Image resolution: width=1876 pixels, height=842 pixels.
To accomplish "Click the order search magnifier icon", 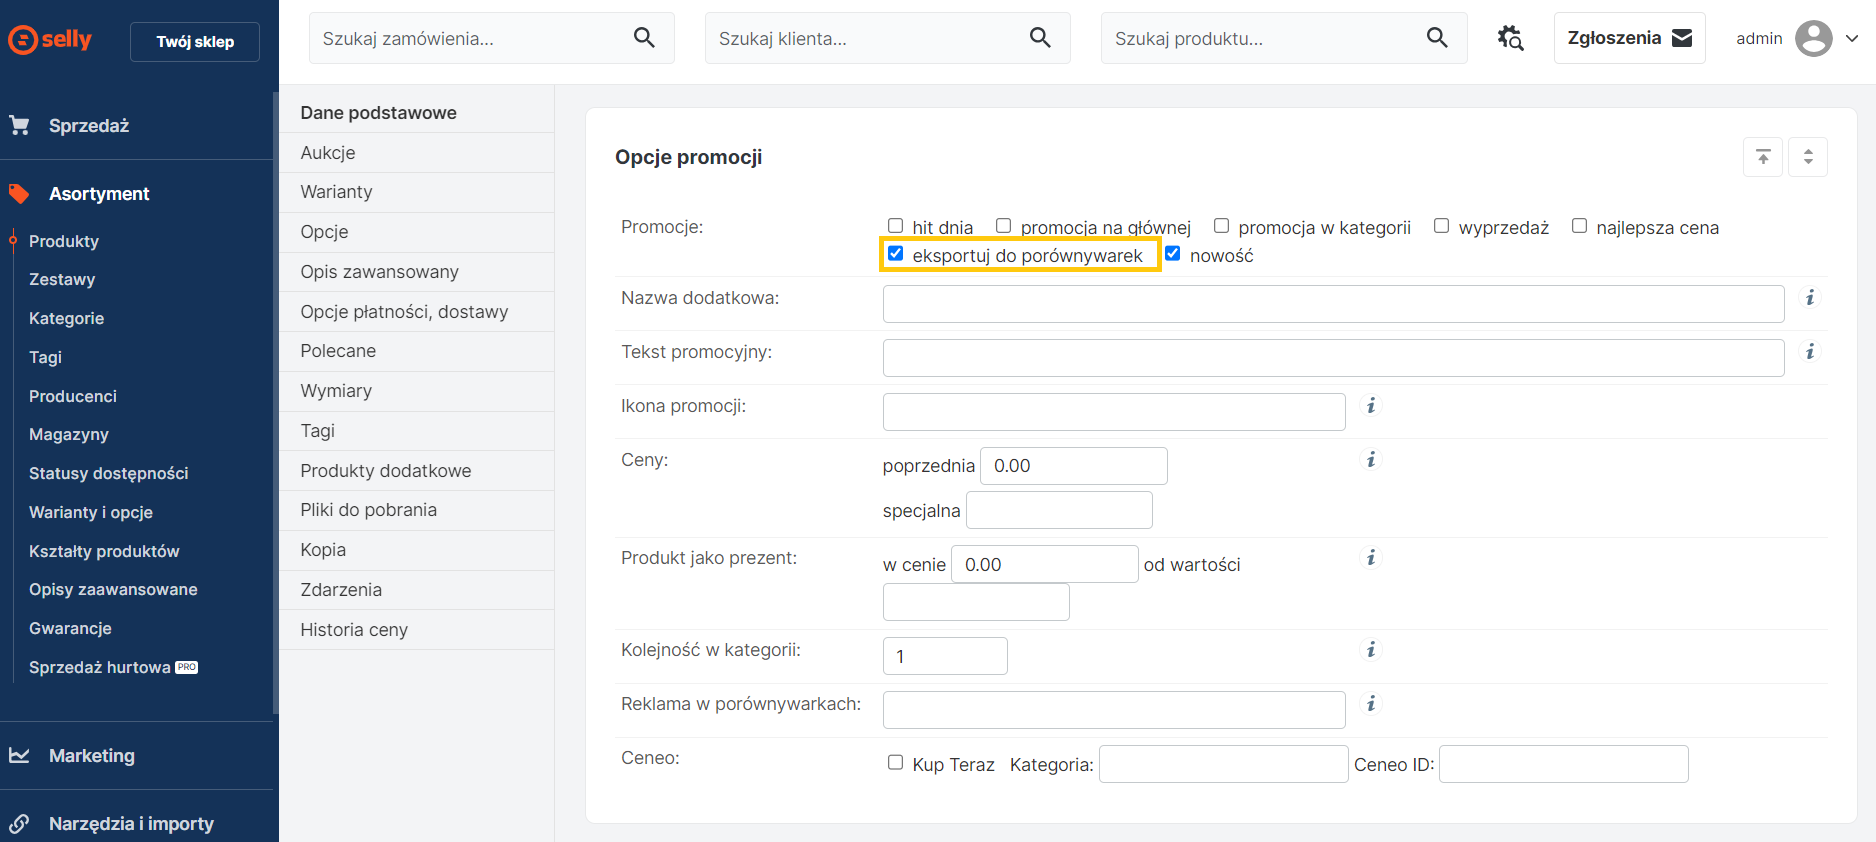I will [644, 38].
